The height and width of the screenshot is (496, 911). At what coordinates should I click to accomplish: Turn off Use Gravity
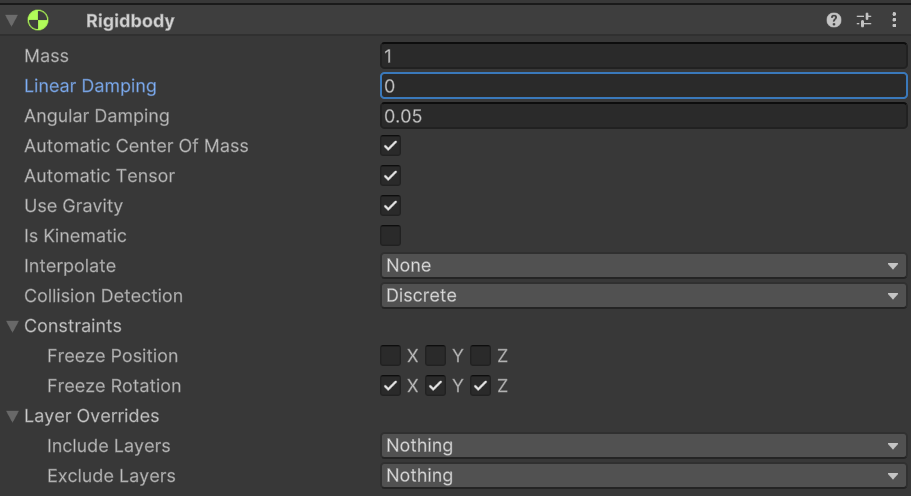[x=391, y=206]
